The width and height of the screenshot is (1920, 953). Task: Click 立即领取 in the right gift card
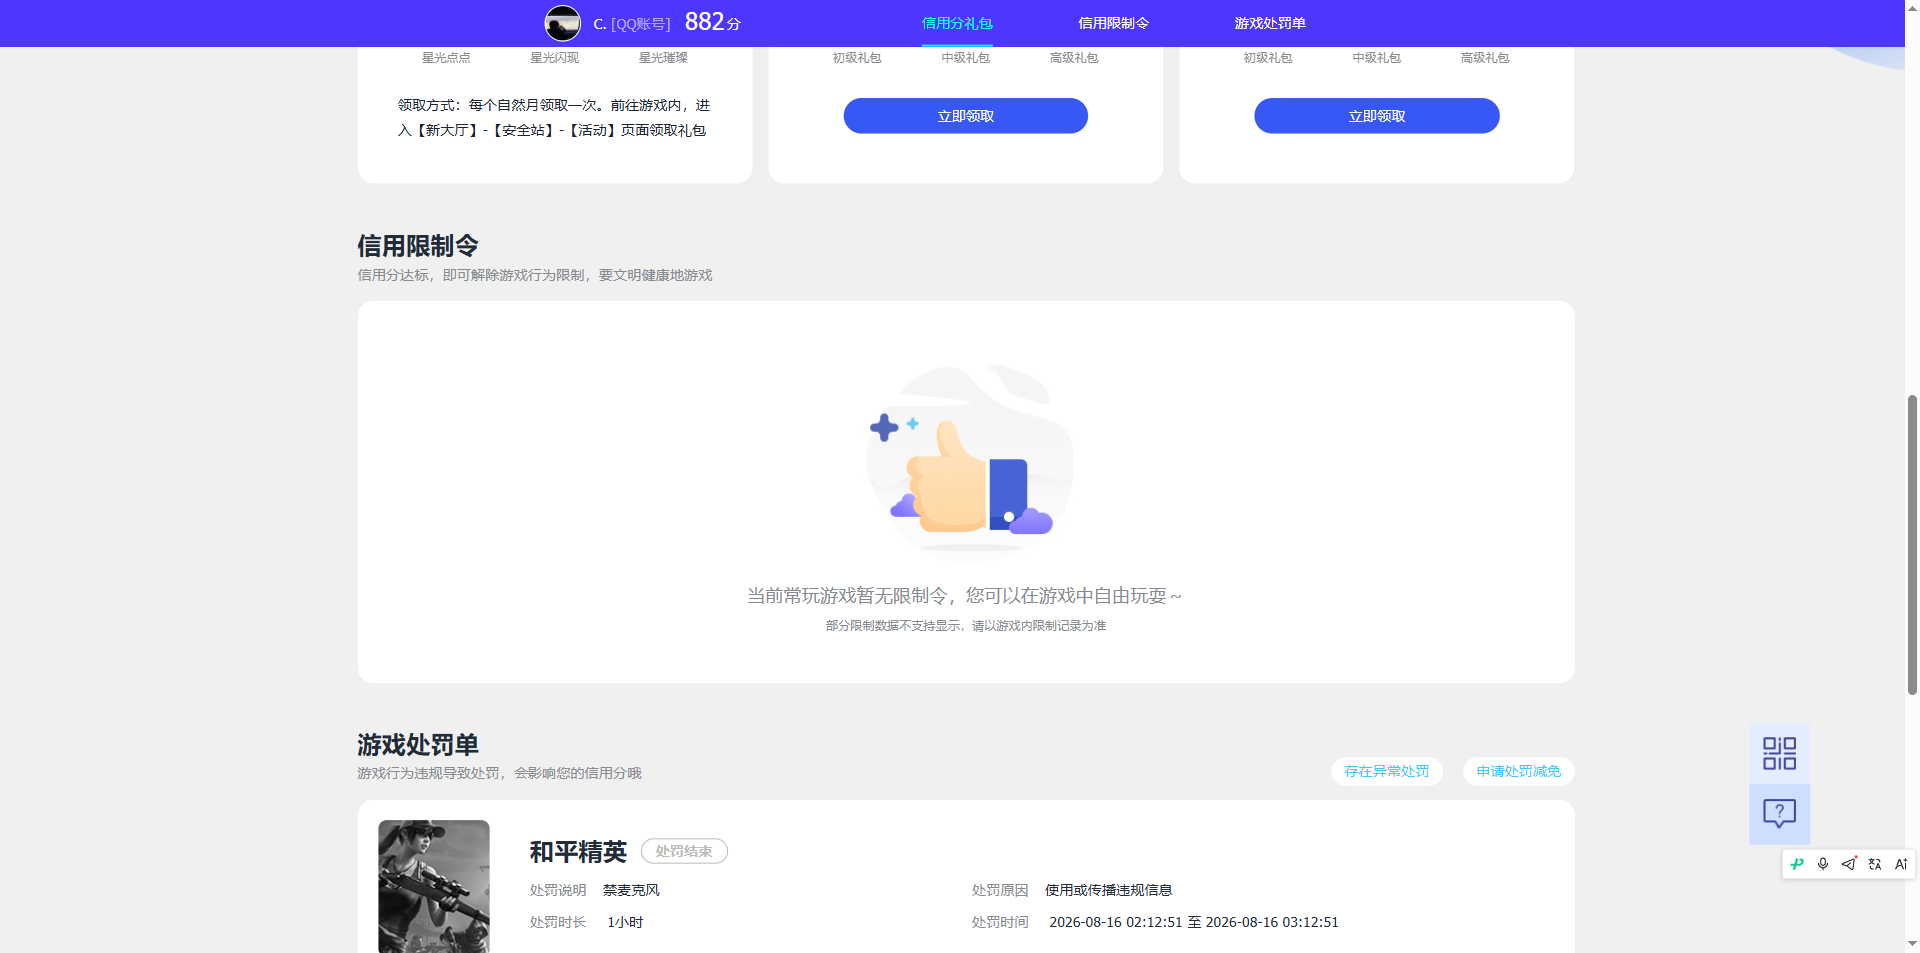coord(1377,116)
